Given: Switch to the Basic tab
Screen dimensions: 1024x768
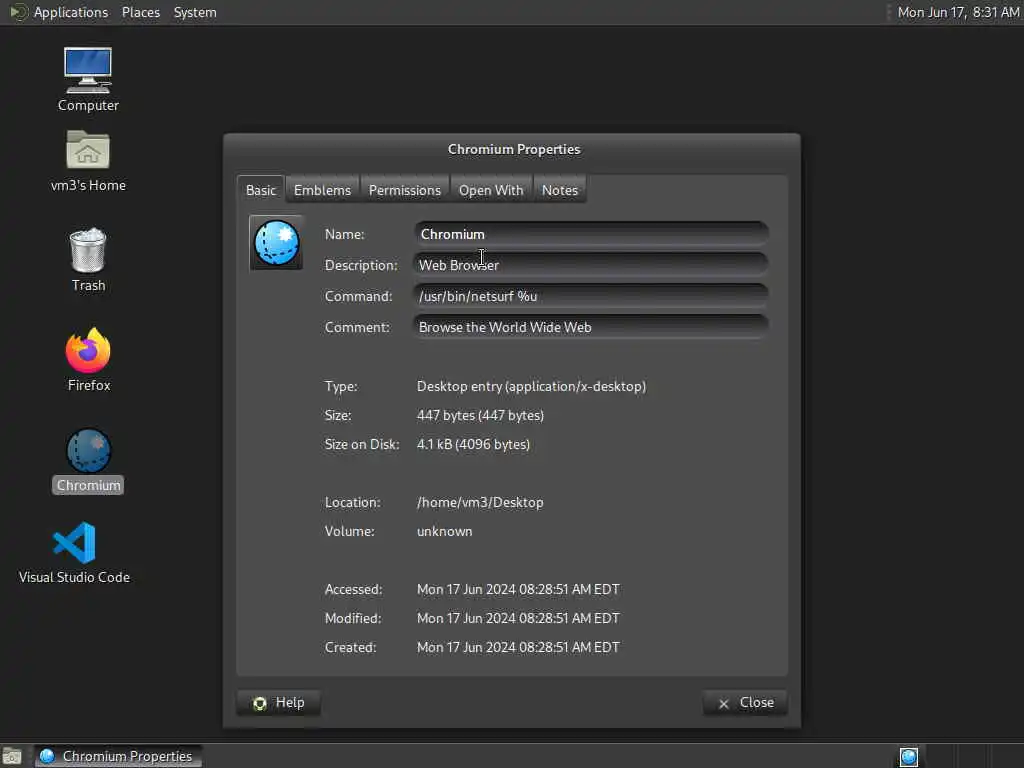Looking at the screenshot, I should 261,190.
